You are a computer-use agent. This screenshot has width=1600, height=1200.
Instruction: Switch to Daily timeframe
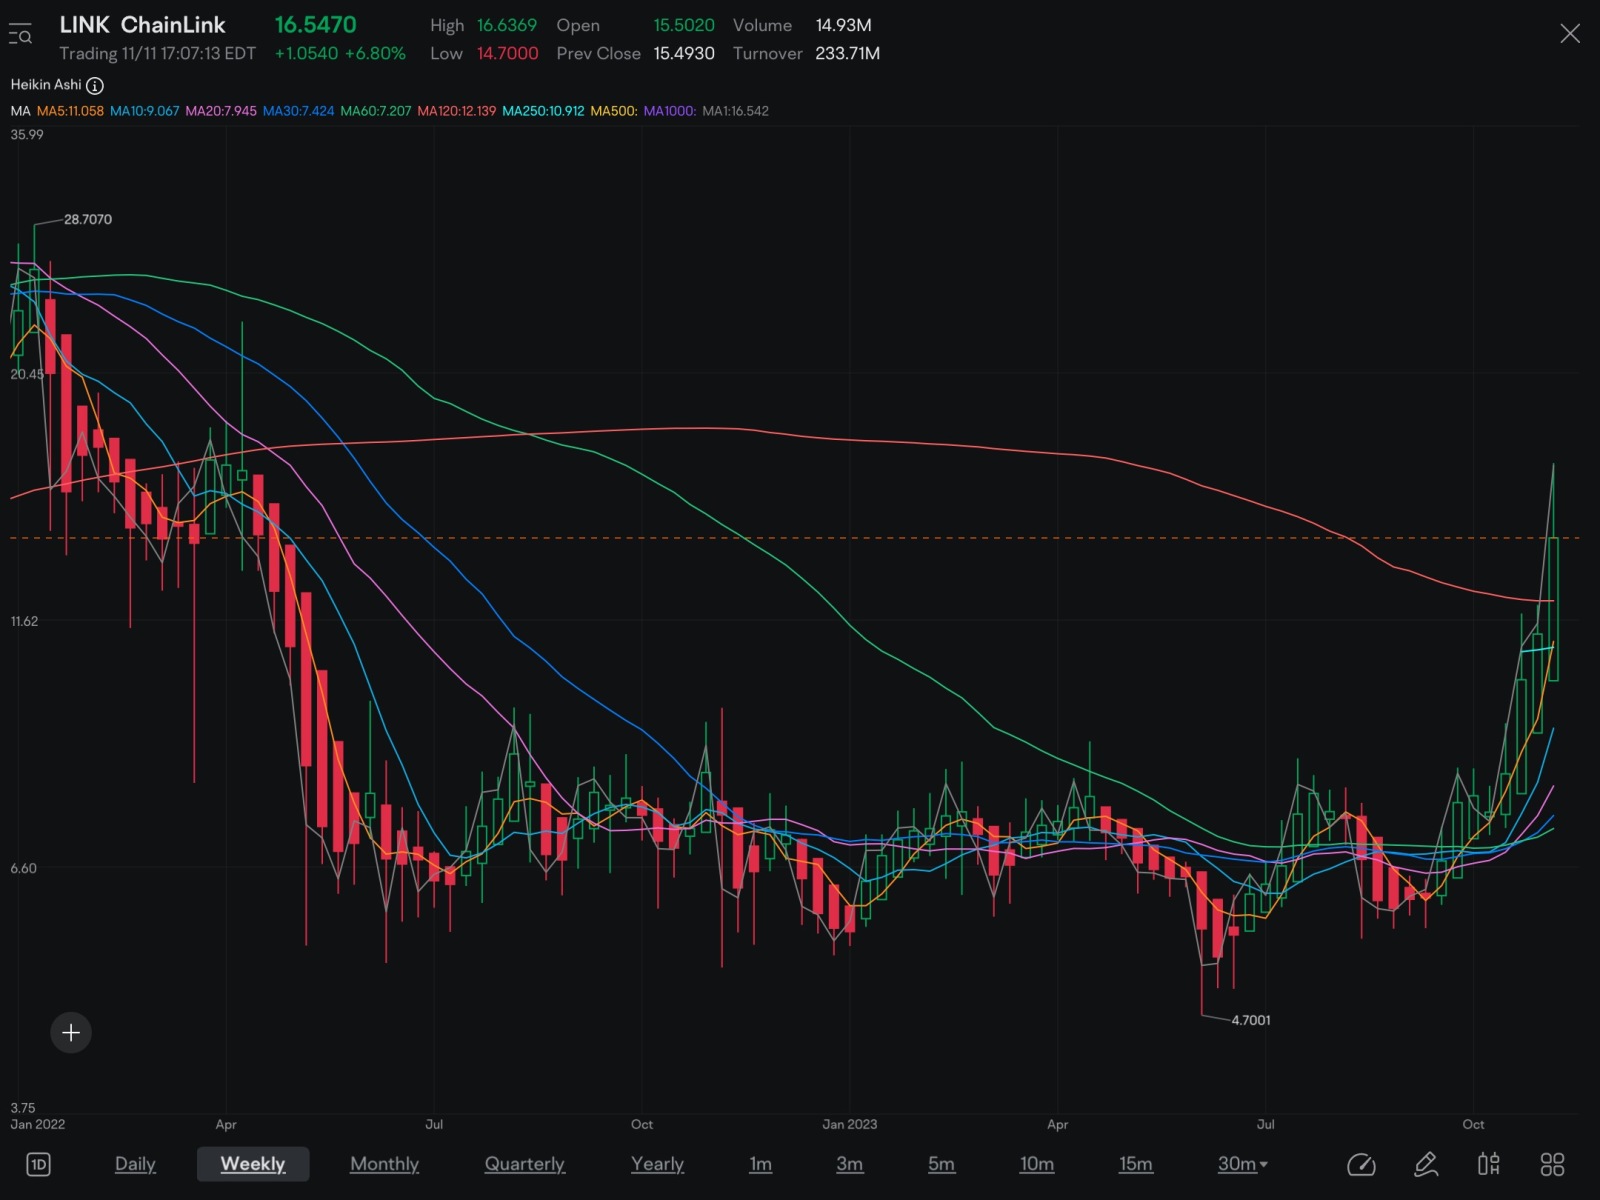coord(135,1164)
